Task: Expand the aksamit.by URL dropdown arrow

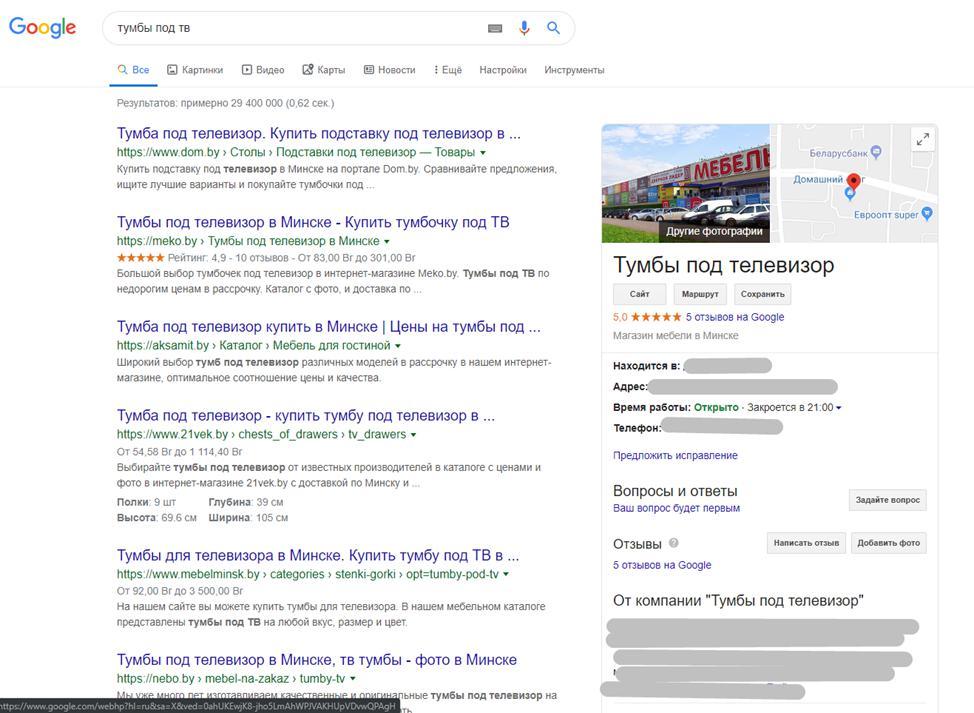Action: click(x=398, y=346)
